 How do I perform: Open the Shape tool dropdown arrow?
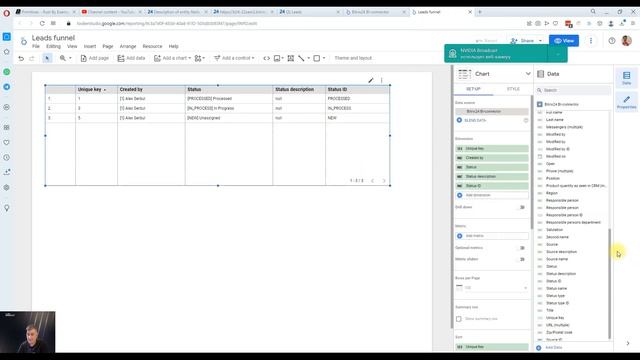click(x=324, y=58)
